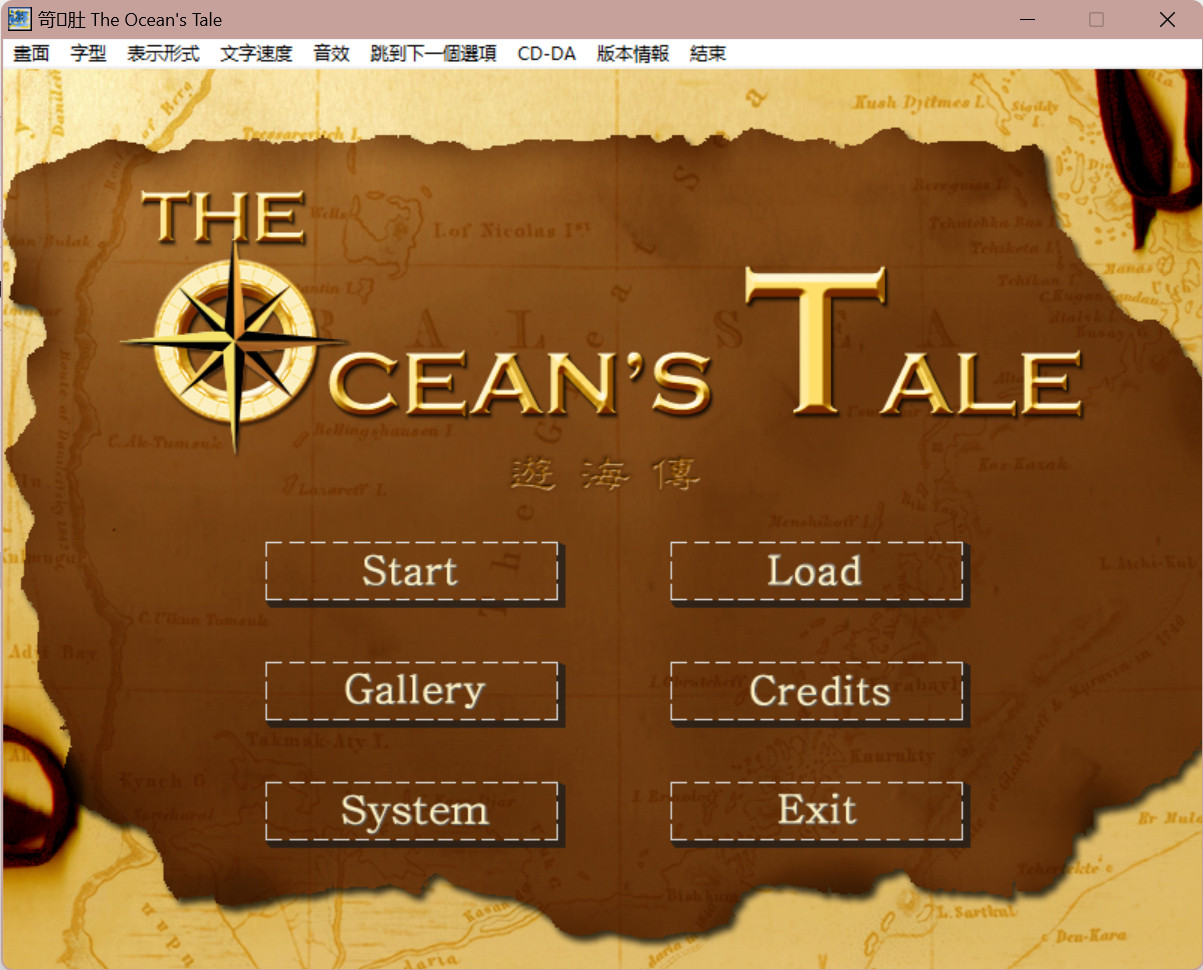
Task: View the Credits
Action: click(x=816, y=691)
